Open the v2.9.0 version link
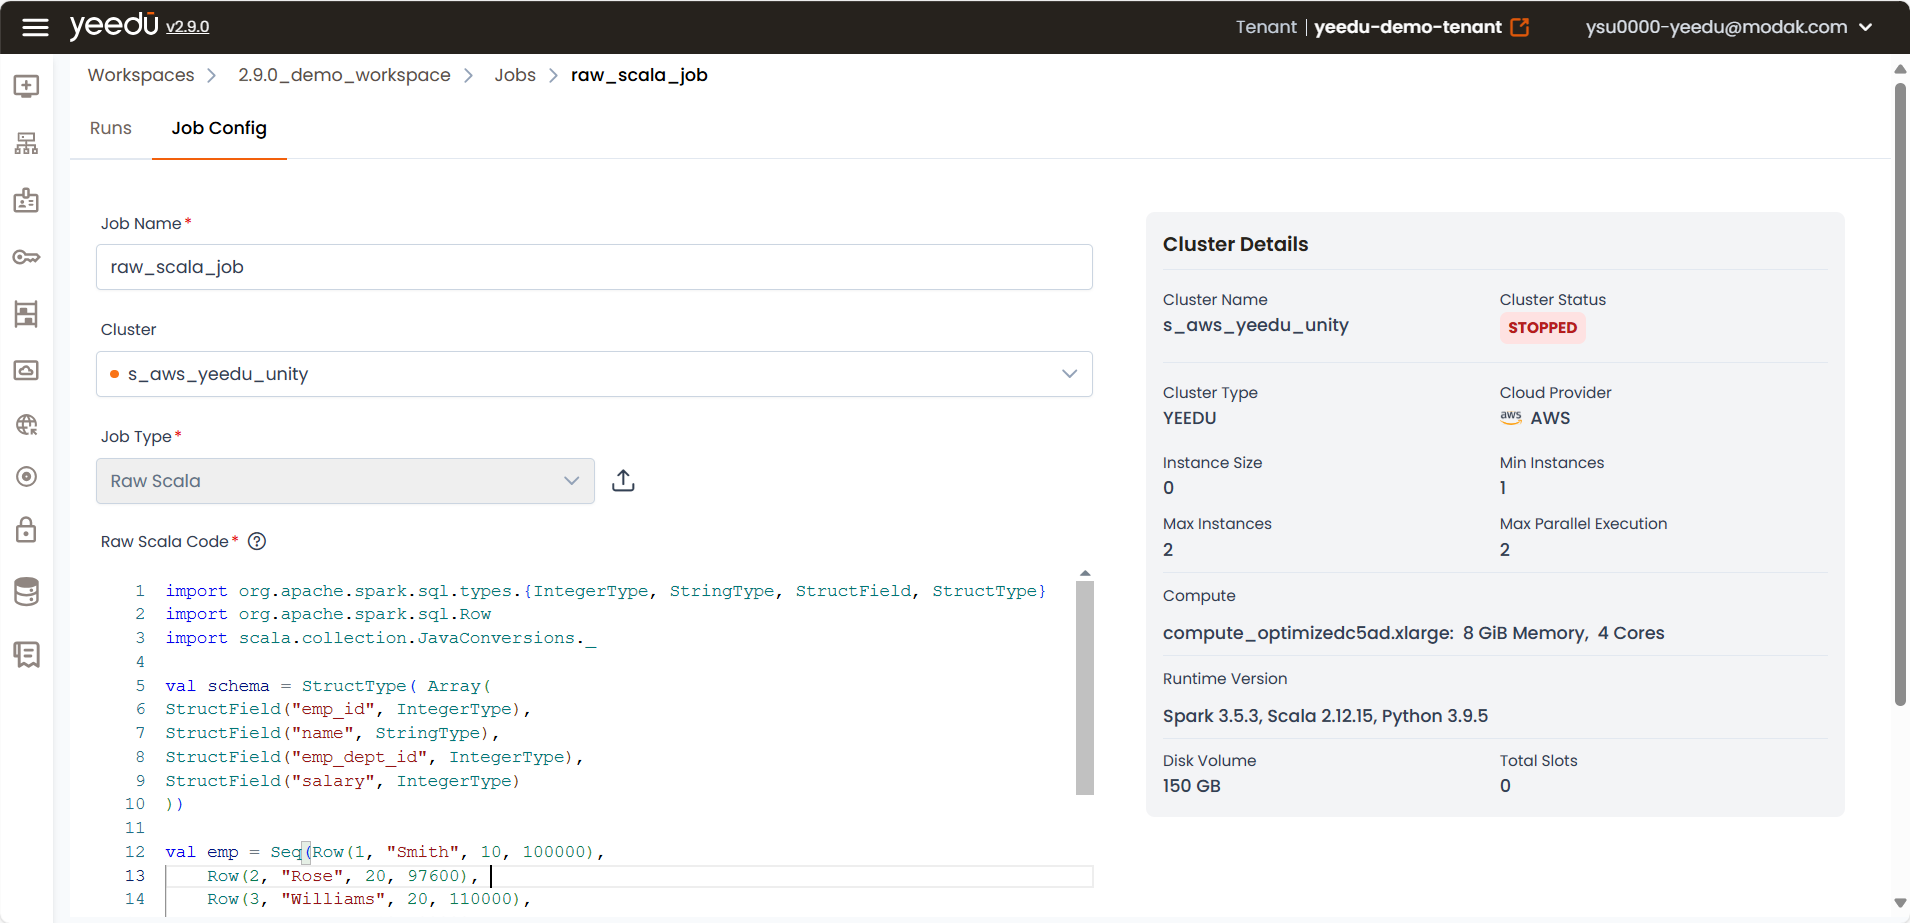Viewport: 1910px width, 923px height. pos(187,27)
